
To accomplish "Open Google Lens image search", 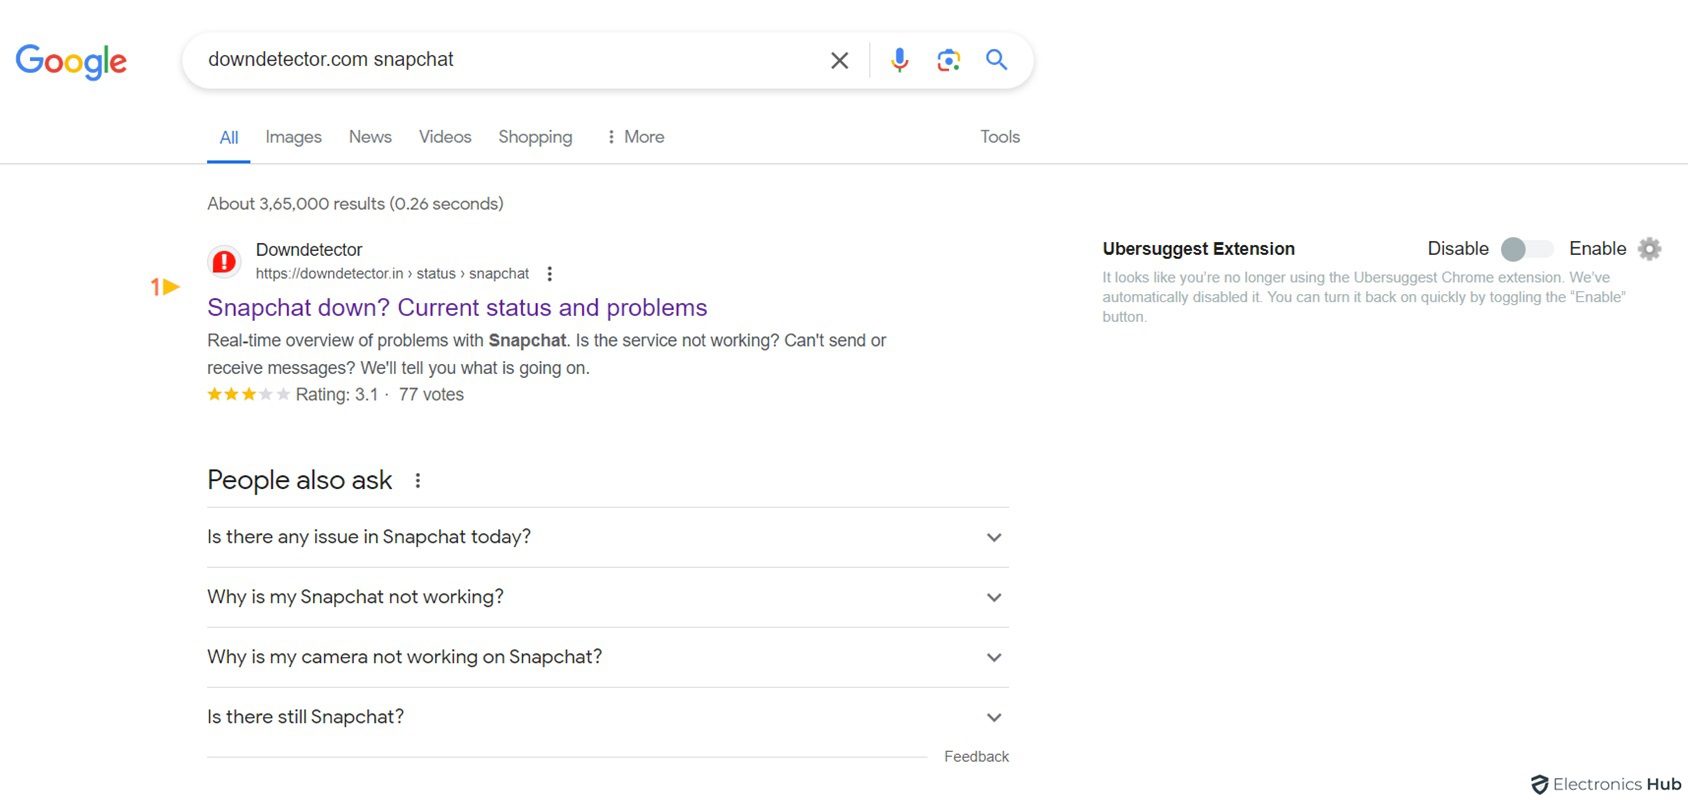I will click(x=948, y=60).
